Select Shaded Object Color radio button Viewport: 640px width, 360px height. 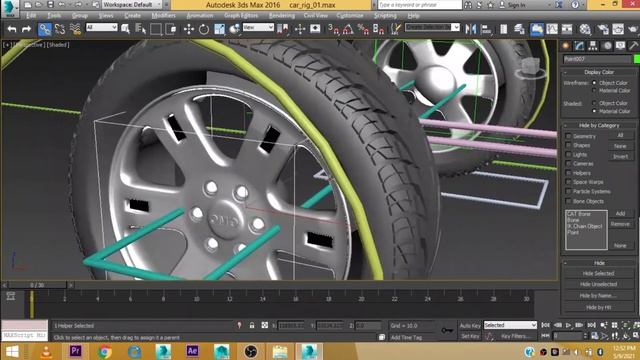click(x=594, y=103)
